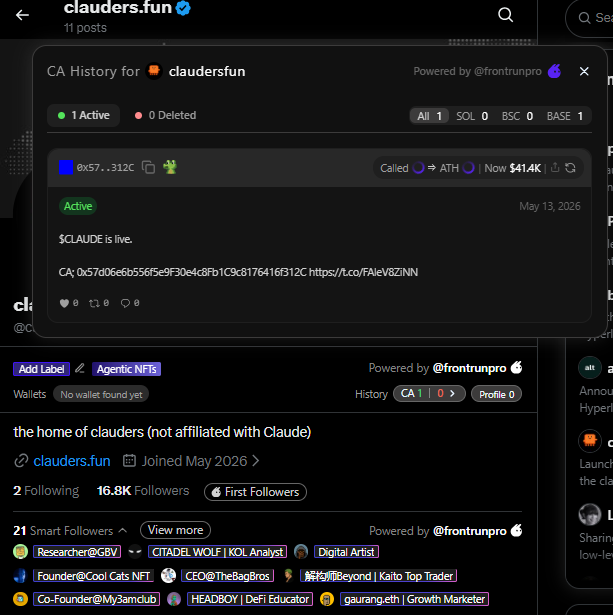Open @frontrunpro link above Smart Followers

click(469, 531)
